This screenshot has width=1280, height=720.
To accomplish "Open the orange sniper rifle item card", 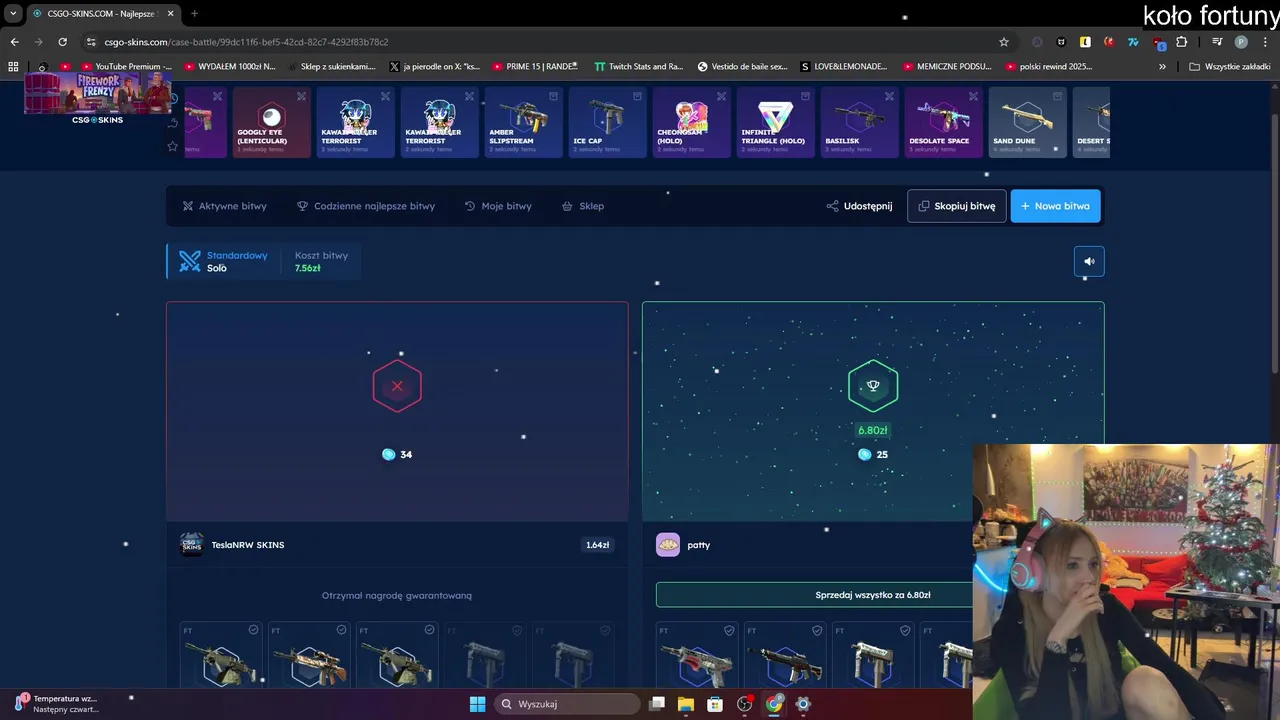I will click(x=309, y=655).
